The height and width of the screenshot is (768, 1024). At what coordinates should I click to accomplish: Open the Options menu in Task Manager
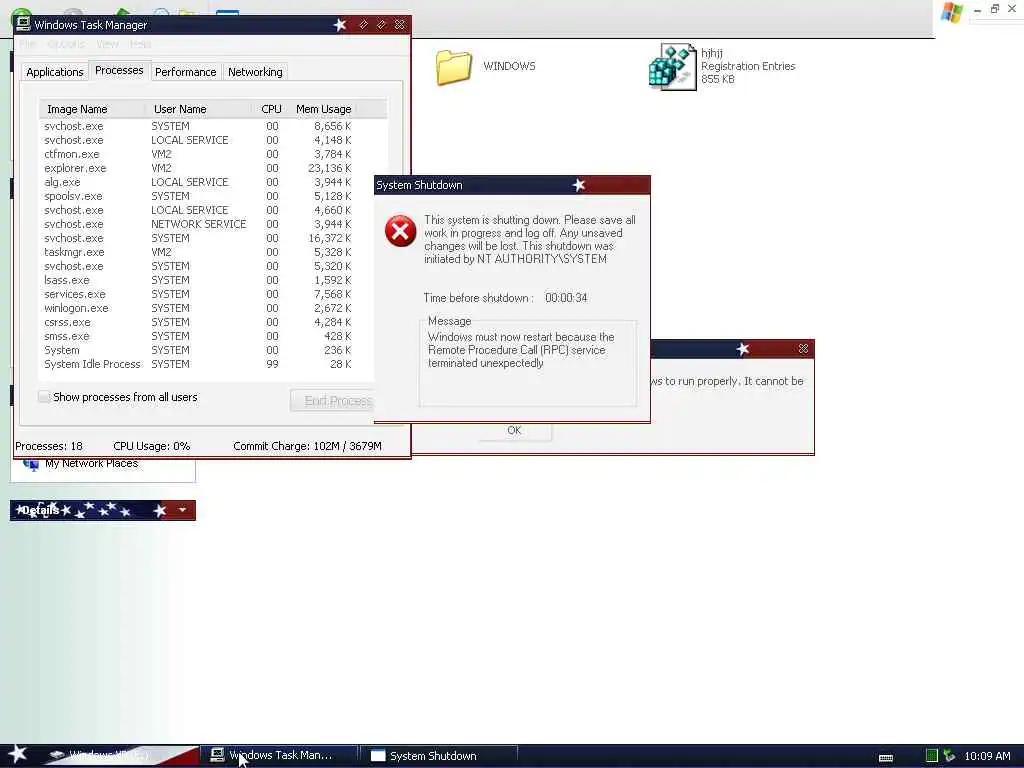66,44
